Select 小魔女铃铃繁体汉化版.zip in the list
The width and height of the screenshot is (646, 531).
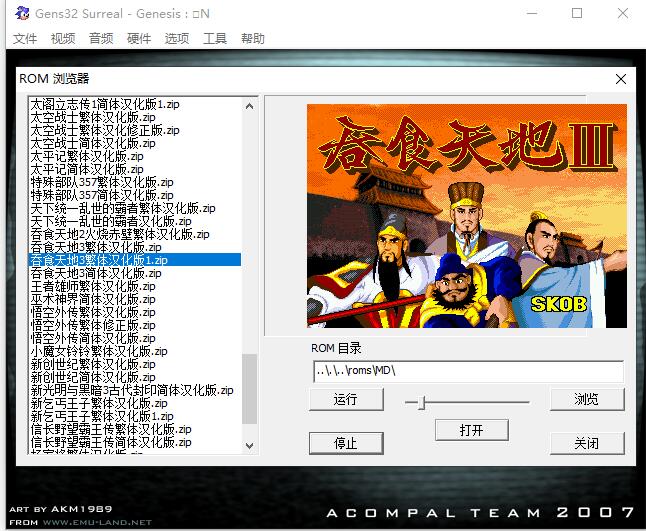[x=90, y=351]
